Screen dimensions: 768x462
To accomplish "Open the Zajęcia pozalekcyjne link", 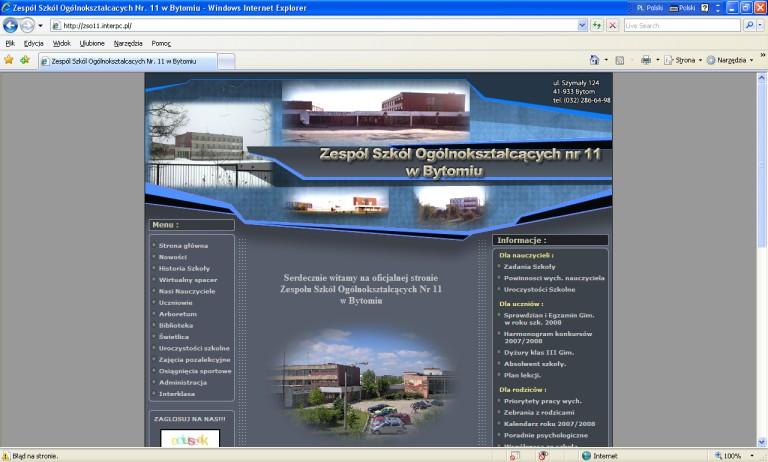I will coord(194,360).
